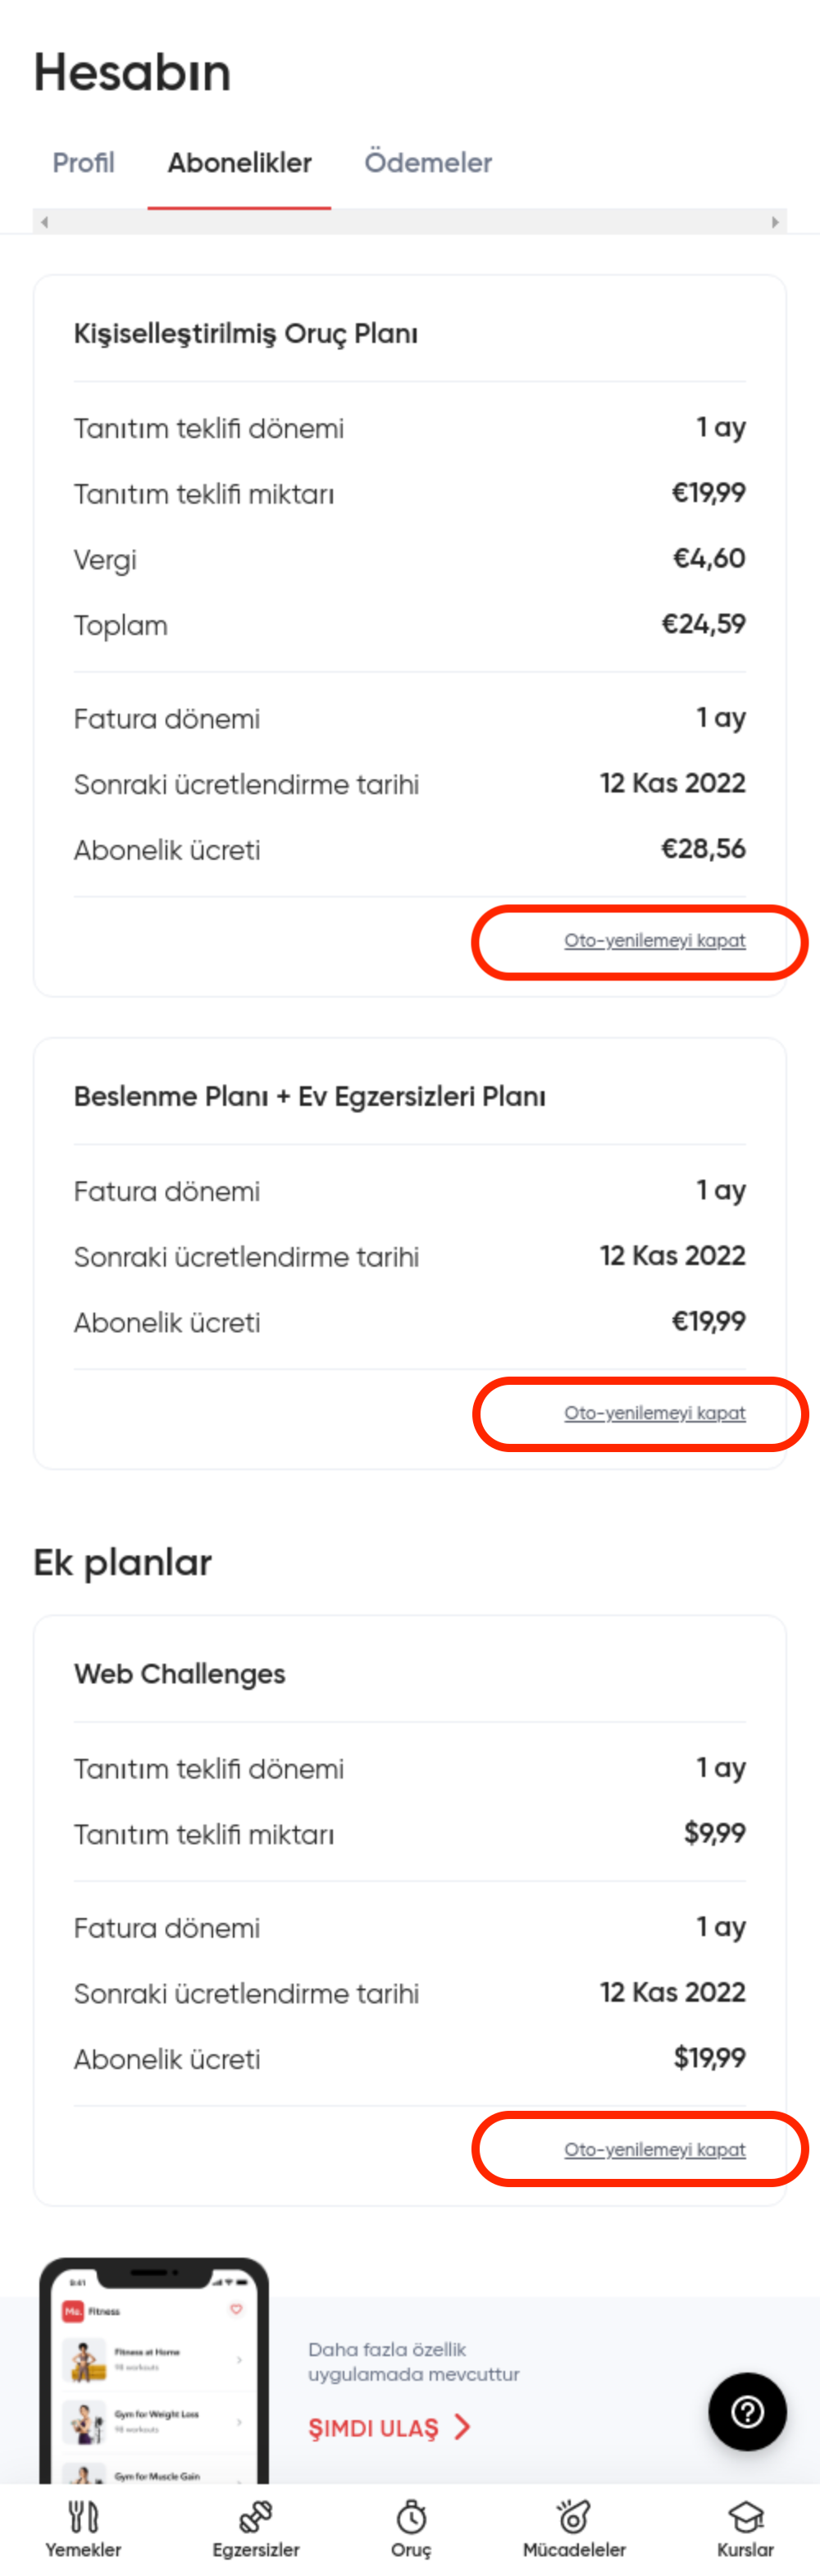Screen dimensions: 820x2576
Task: Open the Ödemeler tab
Action: coord(427,162)
